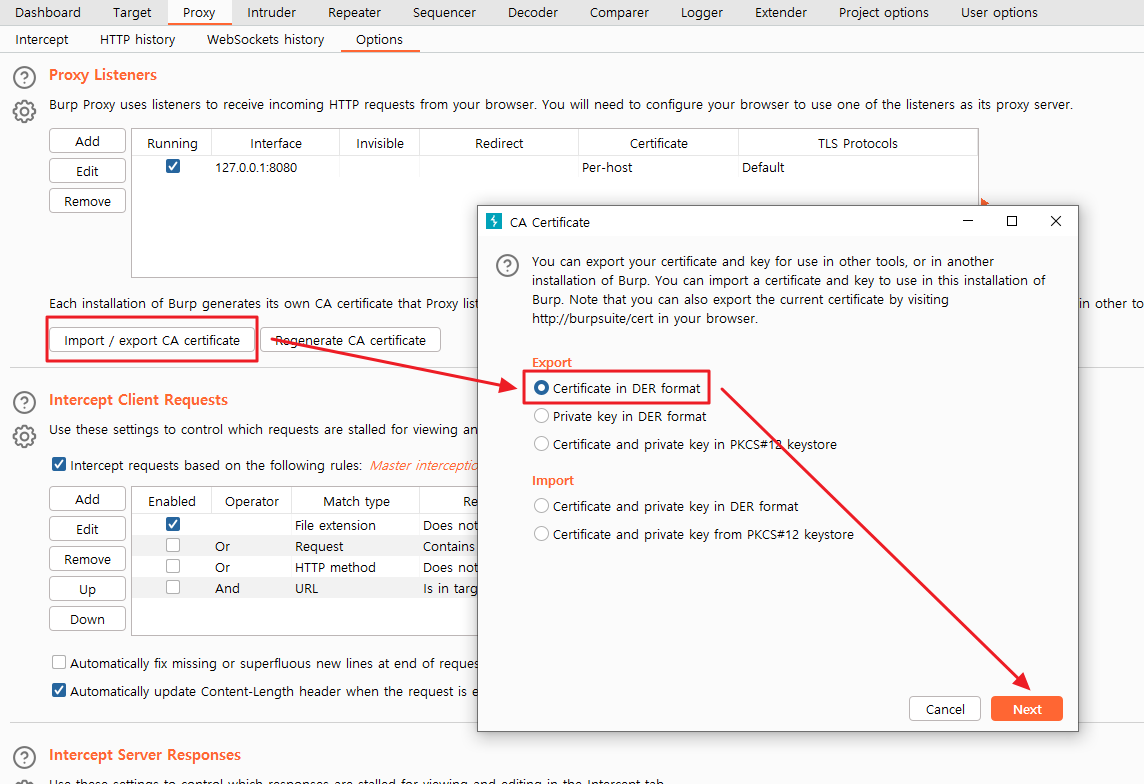Open the Sequencer tab
The height and width of the screenshot is (784, 1144).
pos(444,12)
